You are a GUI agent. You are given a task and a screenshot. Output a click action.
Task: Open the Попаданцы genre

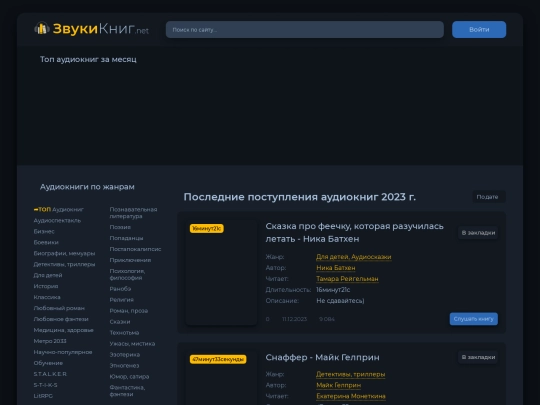pos(126,238)
